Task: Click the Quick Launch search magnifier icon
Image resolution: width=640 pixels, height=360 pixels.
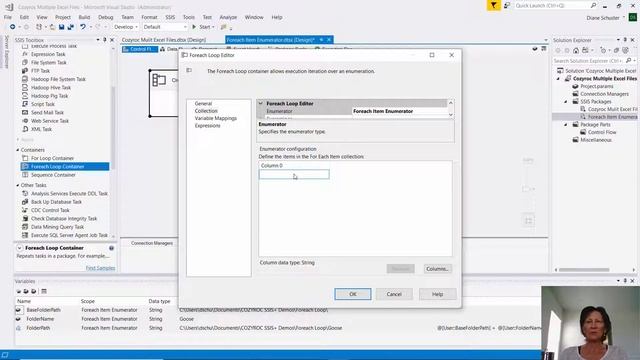Action: point(593,5)
